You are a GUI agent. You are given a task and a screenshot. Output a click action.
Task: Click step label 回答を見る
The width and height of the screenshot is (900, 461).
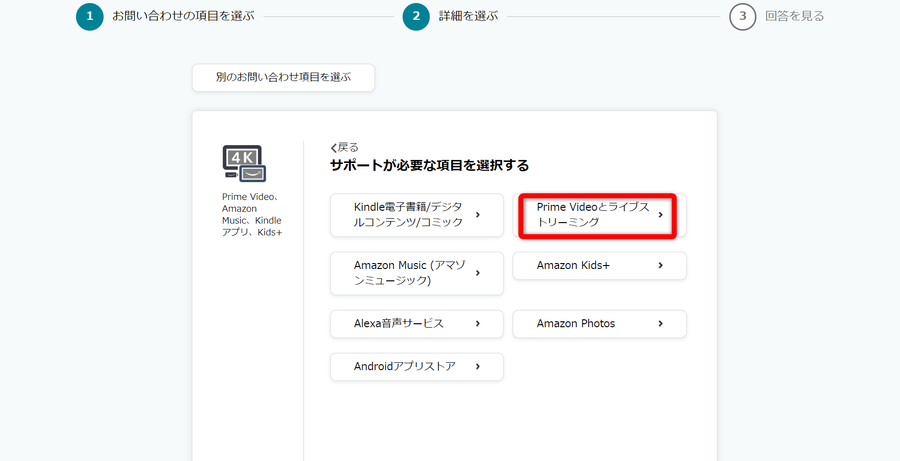[x=795, y=17]
